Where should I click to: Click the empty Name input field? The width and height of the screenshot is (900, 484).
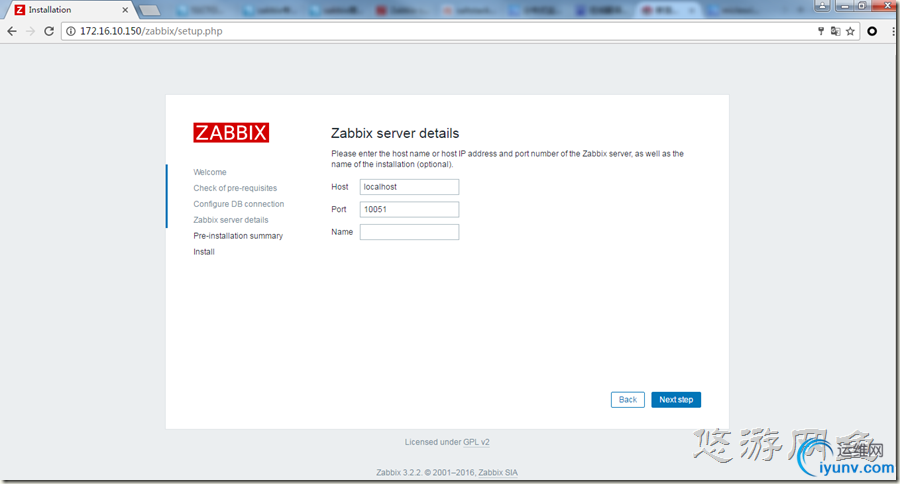click(x=409, y=232)
